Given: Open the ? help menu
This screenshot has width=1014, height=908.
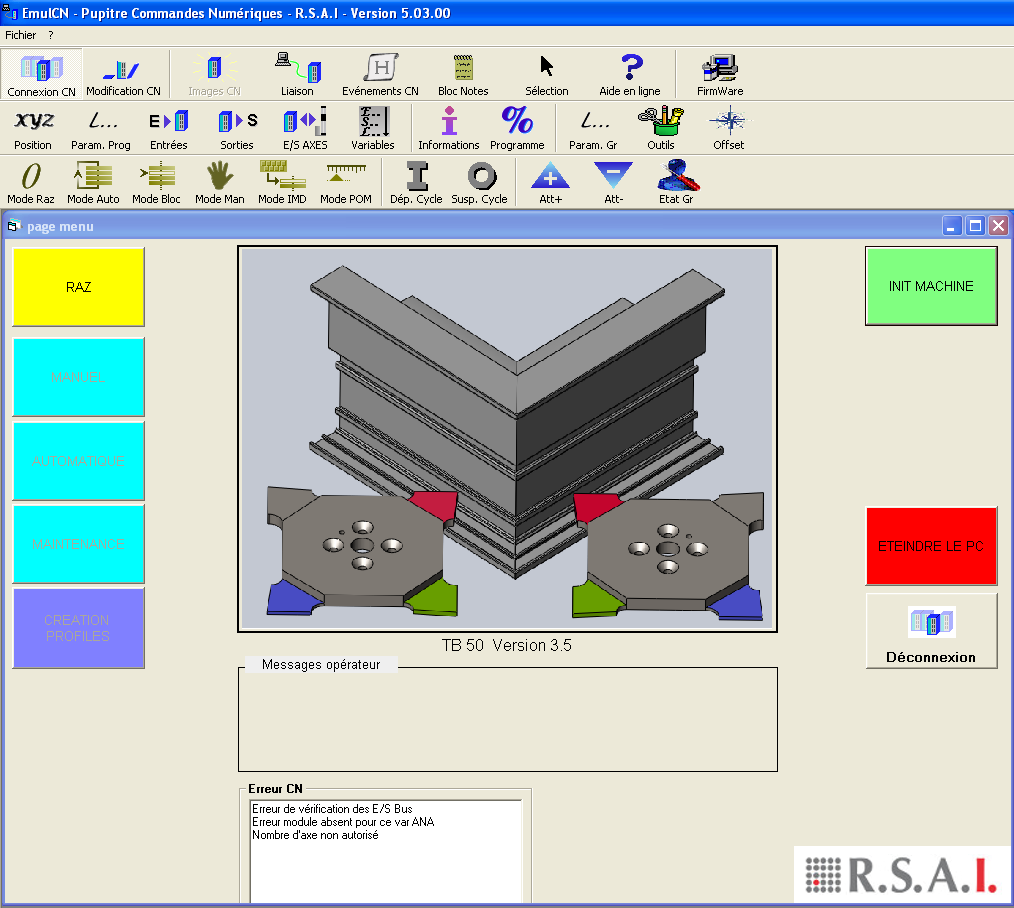Looking at the screenshot, I should pos(50,35).
